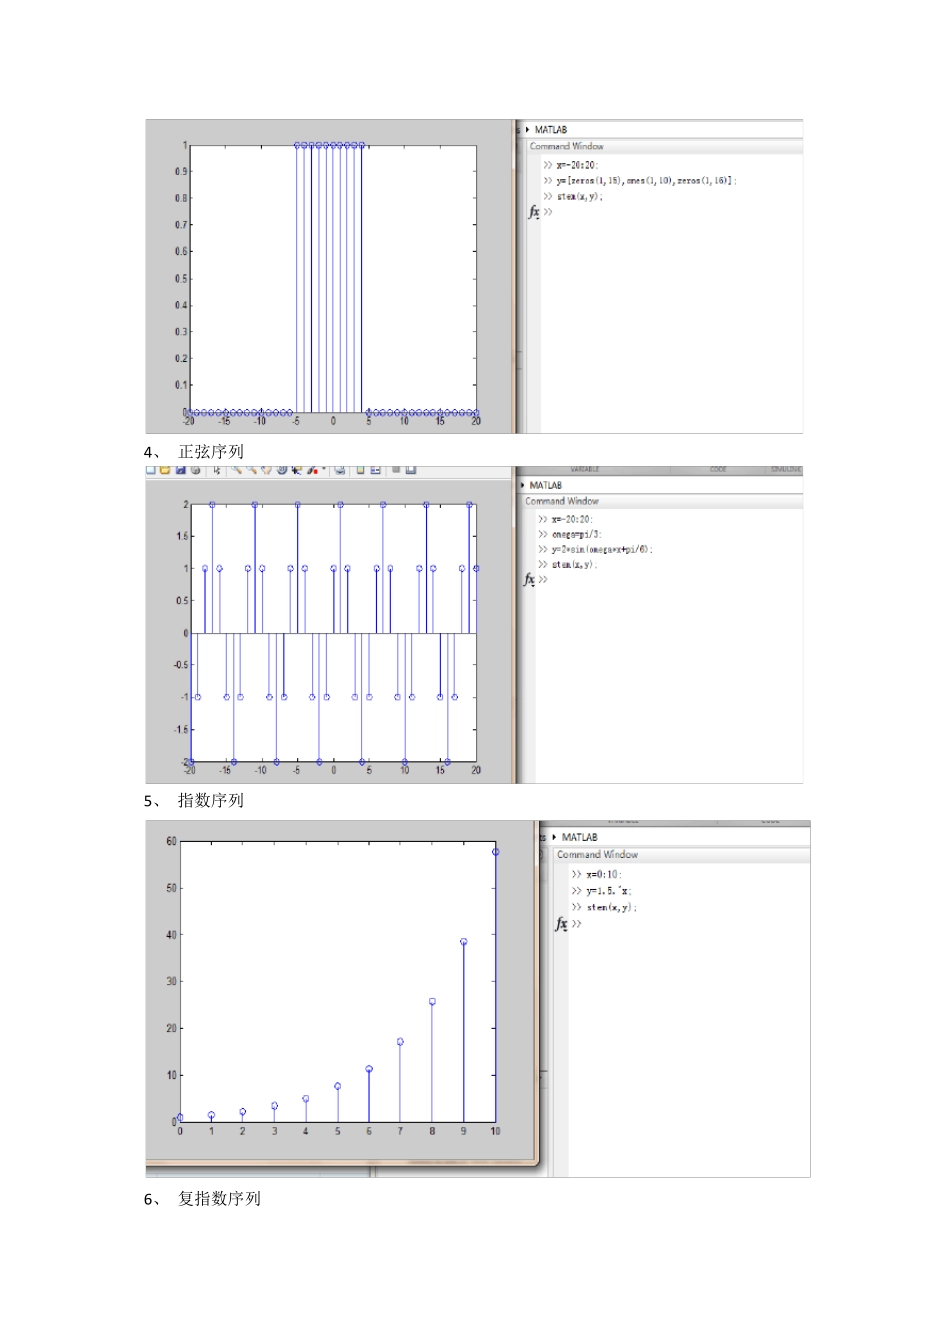The width and height of the screenshot is (950, 1344).
Task: Click the heading '5、指数序列'
Action: tap(194, 801)
